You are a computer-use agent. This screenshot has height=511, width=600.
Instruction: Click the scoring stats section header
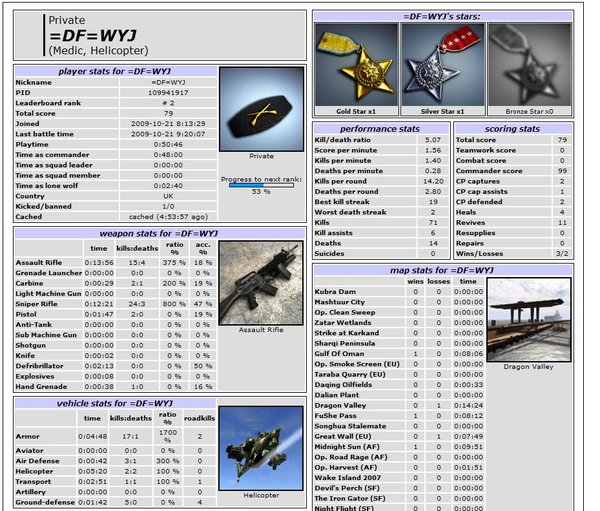[x=513, y=129]
